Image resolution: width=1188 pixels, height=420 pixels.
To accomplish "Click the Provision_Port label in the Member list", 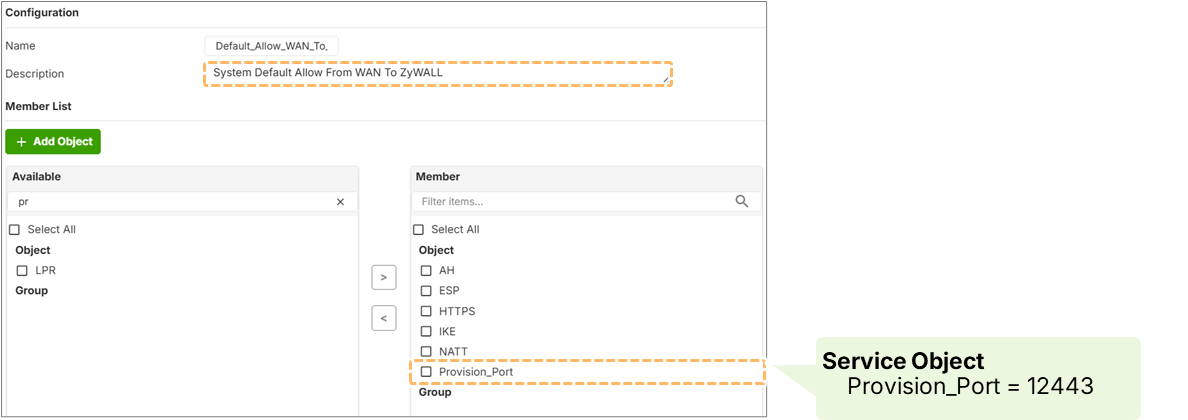I will pyautogui.click(x=476, y=372).
